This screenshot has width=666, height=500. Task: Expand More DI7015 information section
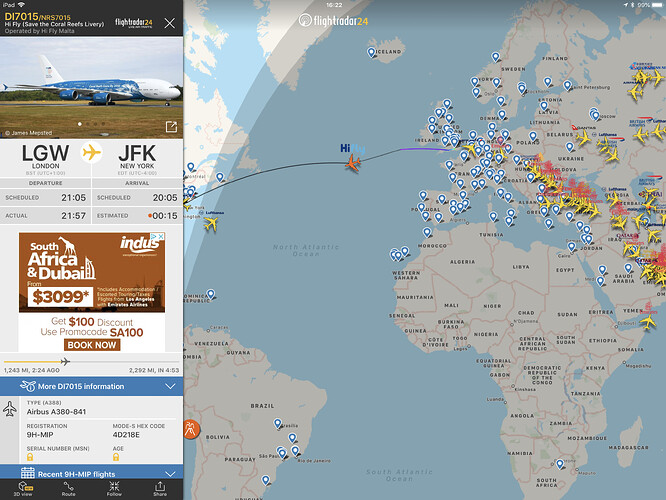[91, 386]
